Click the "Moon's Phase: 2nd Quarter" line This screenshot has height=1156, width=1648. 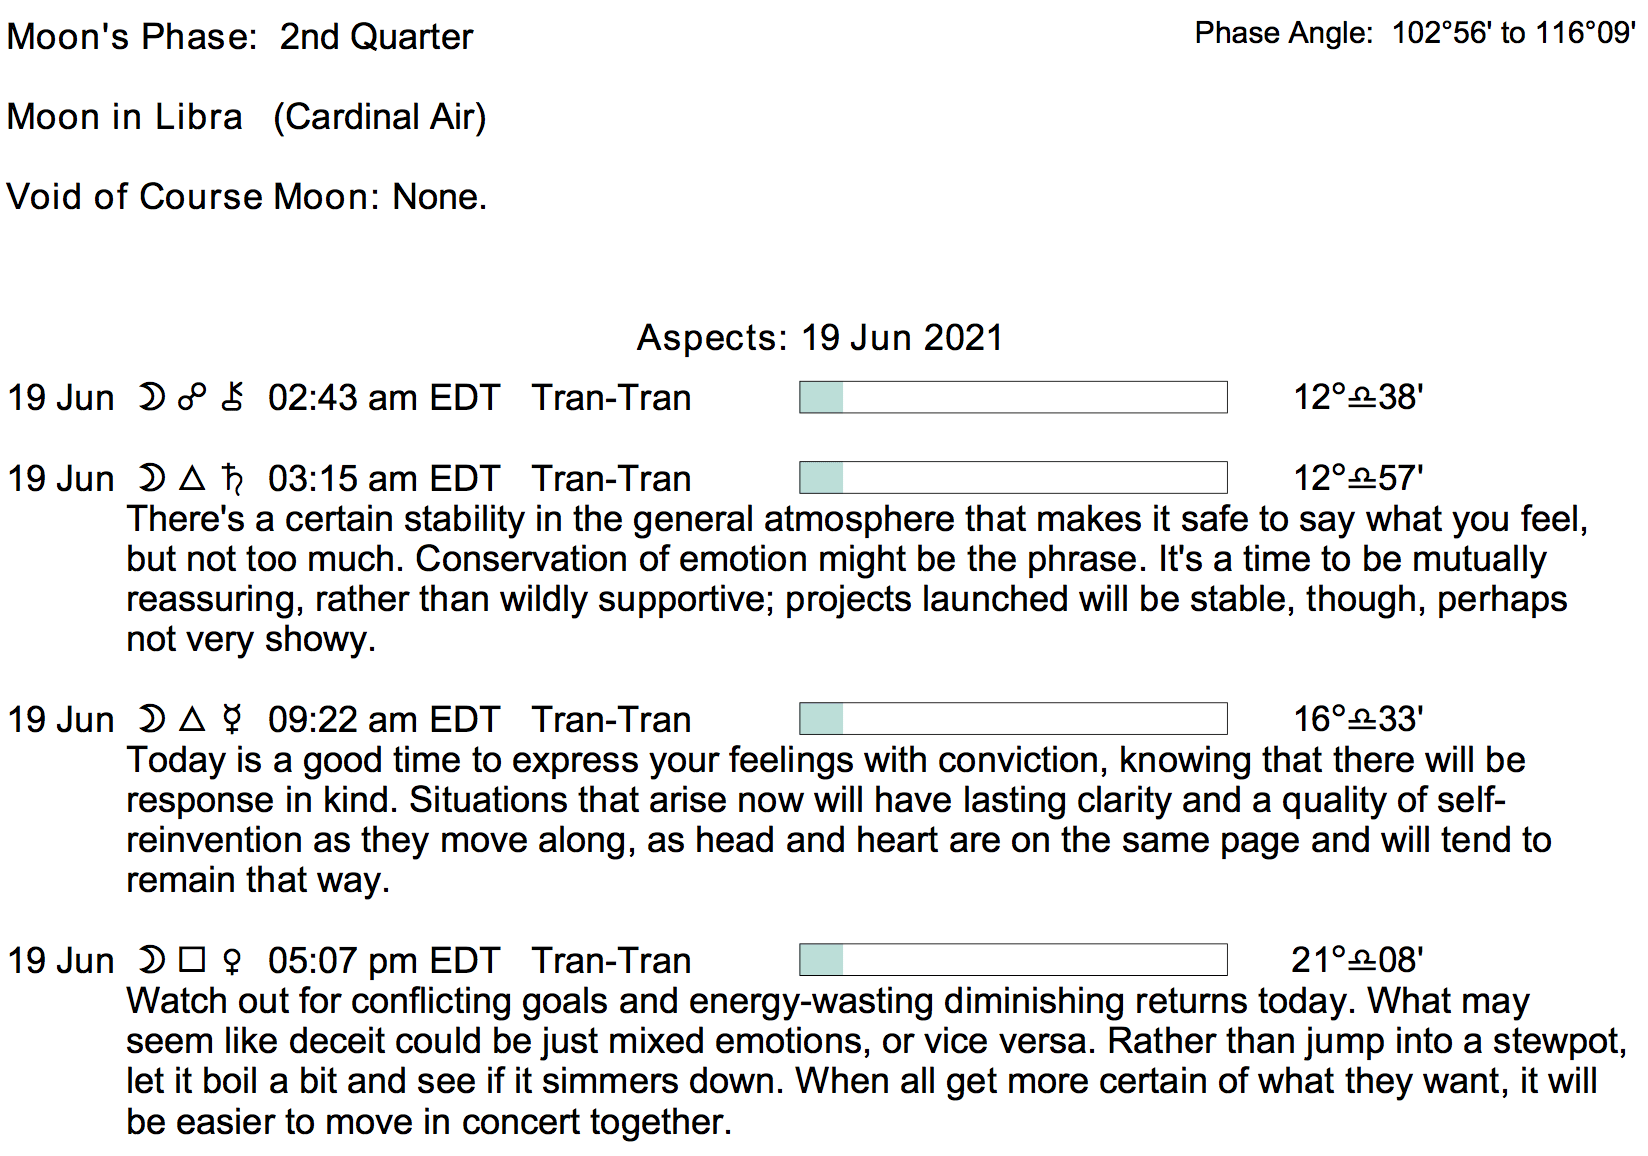(x=240, y=37)
